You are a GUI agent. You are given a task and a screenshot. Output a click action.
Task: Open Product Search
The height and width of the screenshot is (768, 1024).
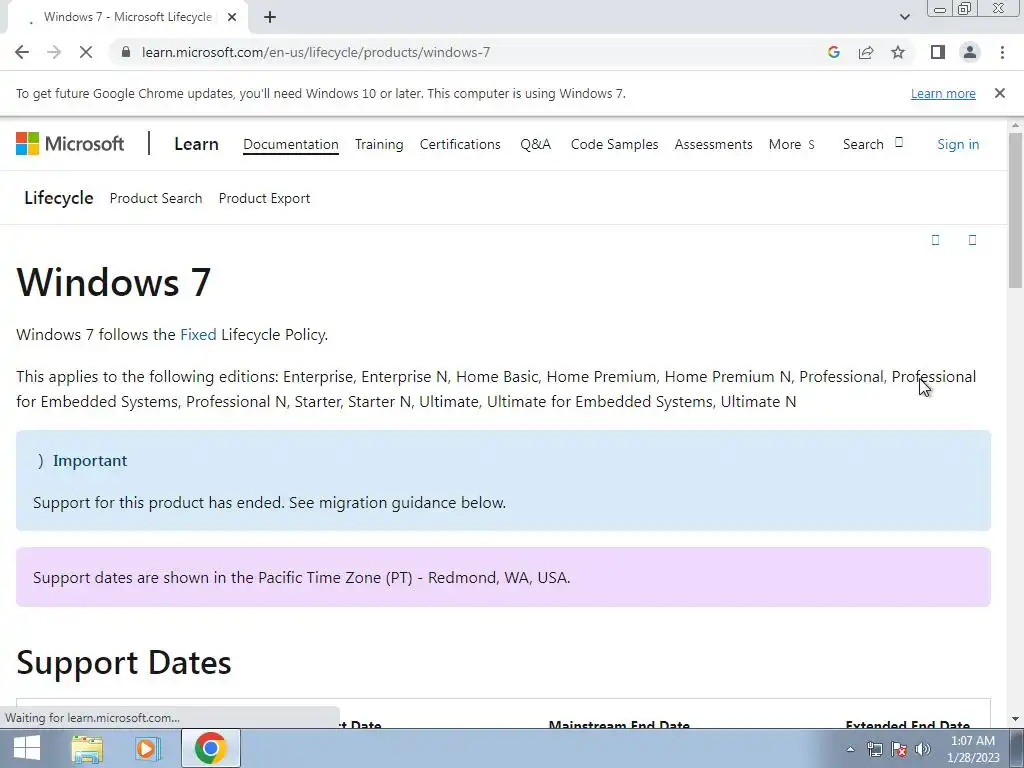[x=156, y=199]
